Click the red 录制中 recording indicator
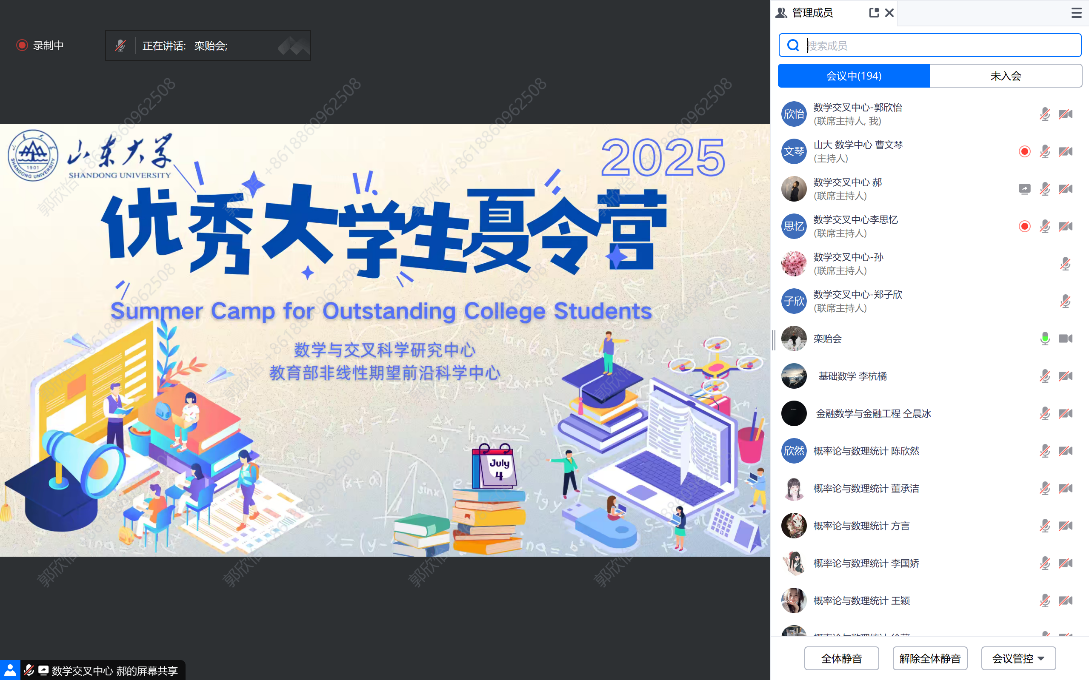The image size is (1089, 680). tap(40, 45)
